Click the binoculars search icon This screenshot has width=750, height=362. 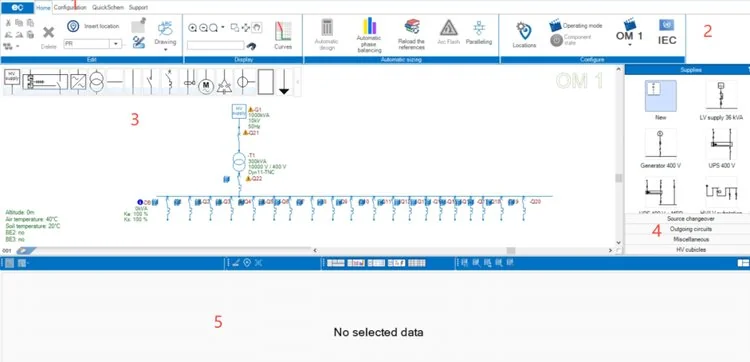(251, 45)
